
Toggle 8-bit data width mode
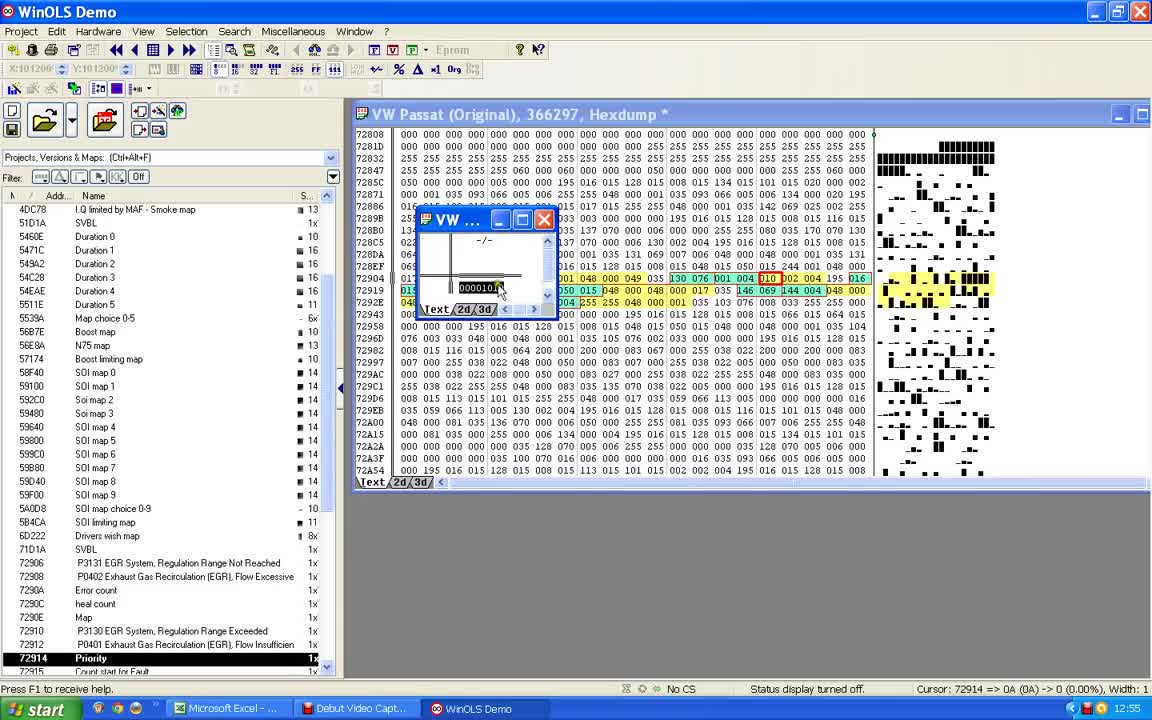tap(218, 69)
